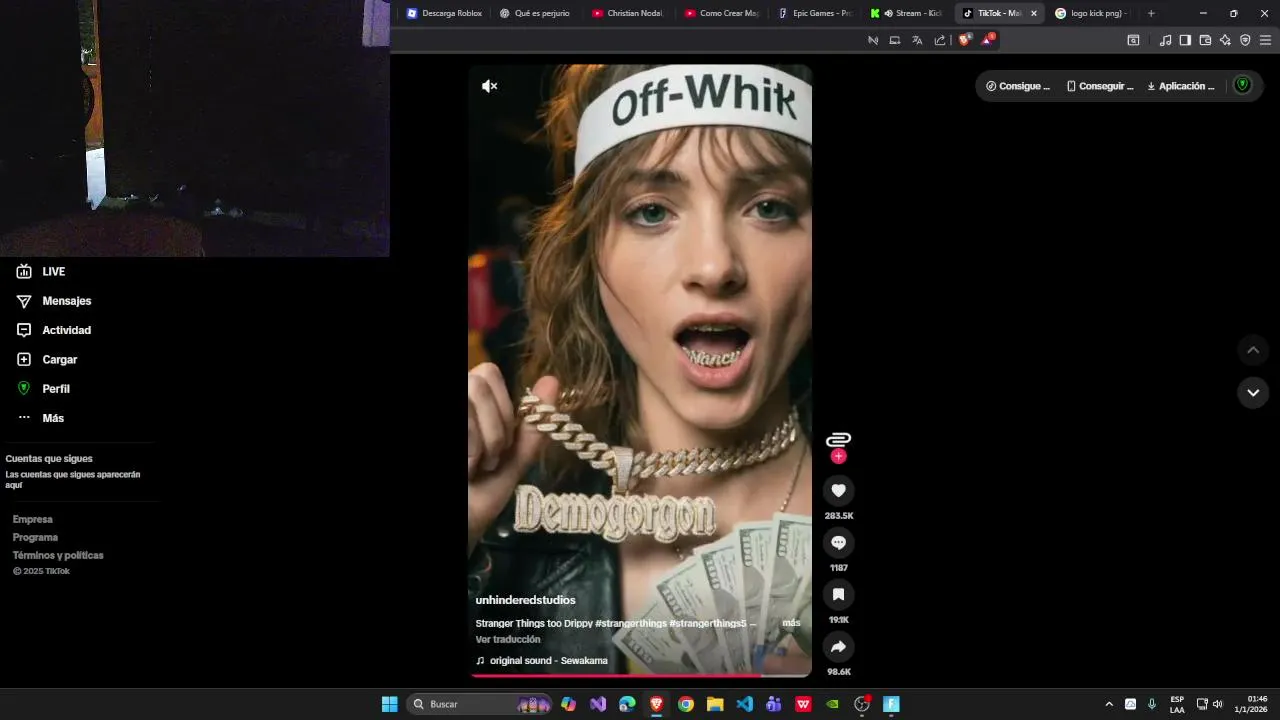This screenshot has height=720, width=1280.
Task: Close the TikTok browser tab
Action: 1034,13
